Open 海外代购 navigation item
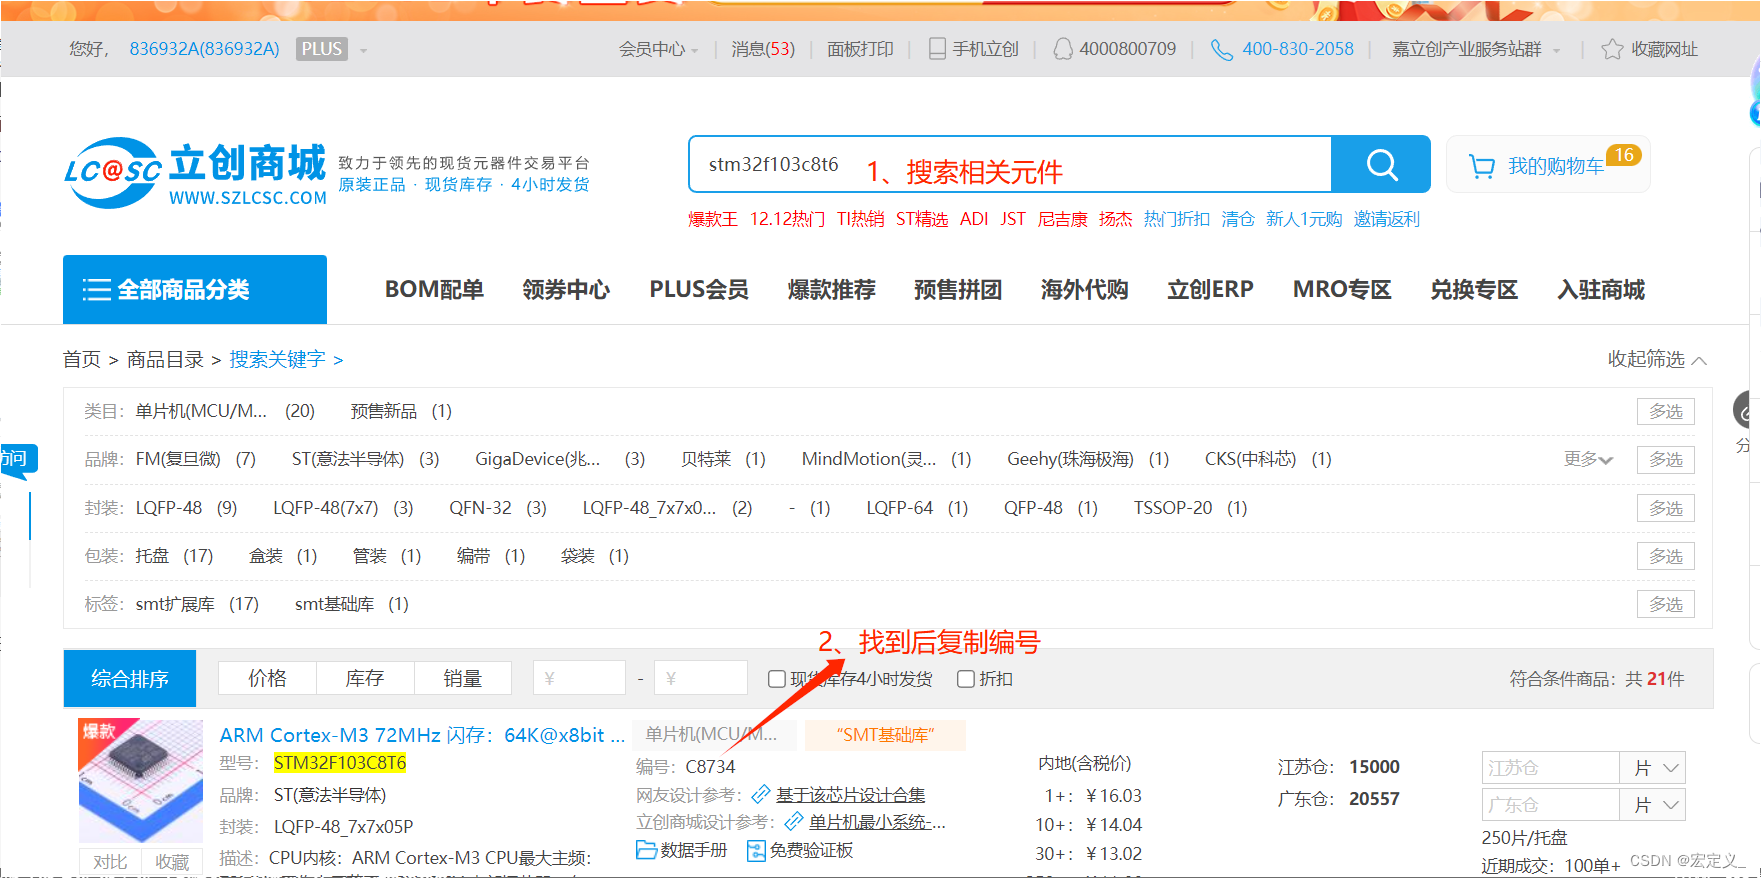Screen dimensions: 1761x878 point(1084,290)
